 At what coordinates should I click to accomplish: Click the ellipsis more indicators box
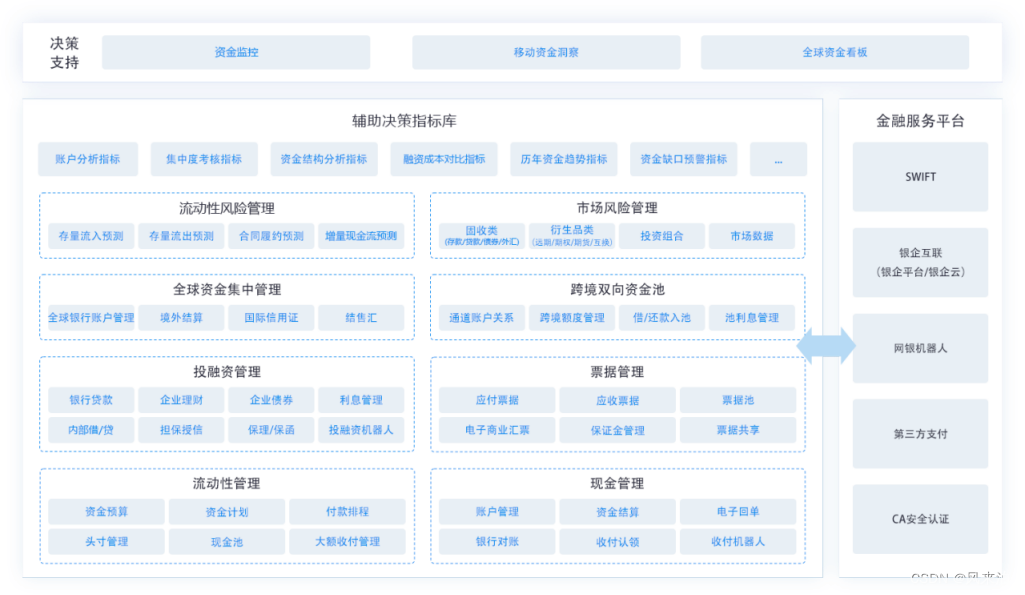coord(778,159)
